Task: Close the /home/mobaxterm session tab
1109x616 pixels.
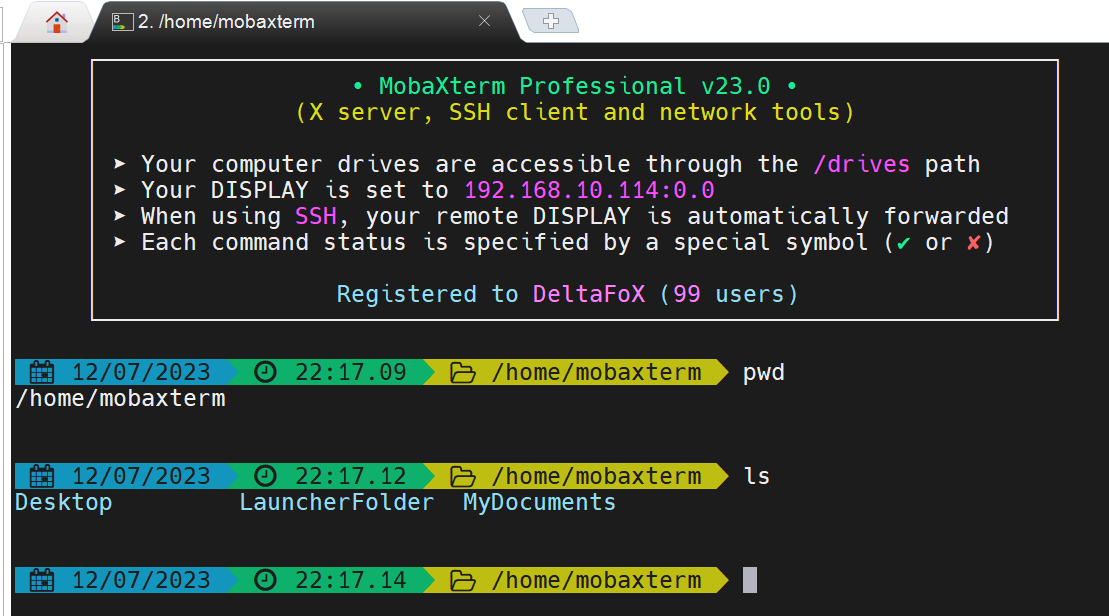Action: 485,21
